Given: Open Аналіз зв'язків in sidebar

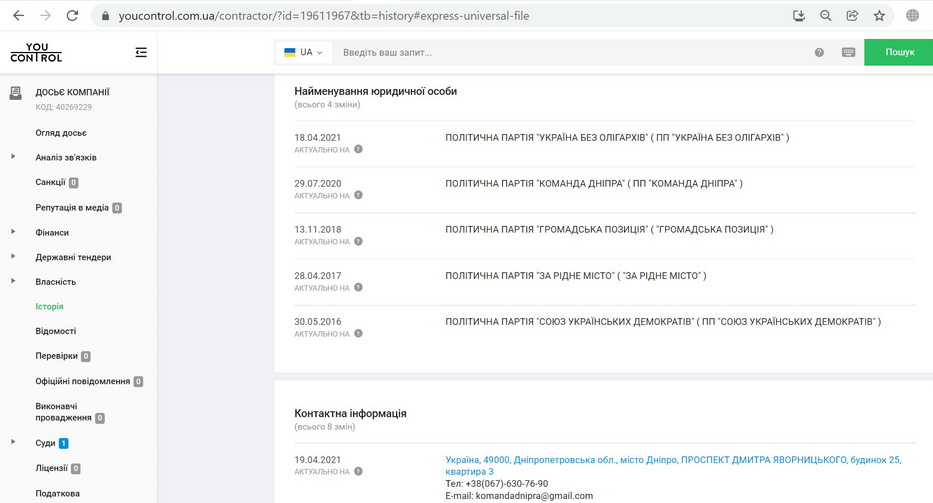Looking at the screenshot, I should tap(65, 158).
